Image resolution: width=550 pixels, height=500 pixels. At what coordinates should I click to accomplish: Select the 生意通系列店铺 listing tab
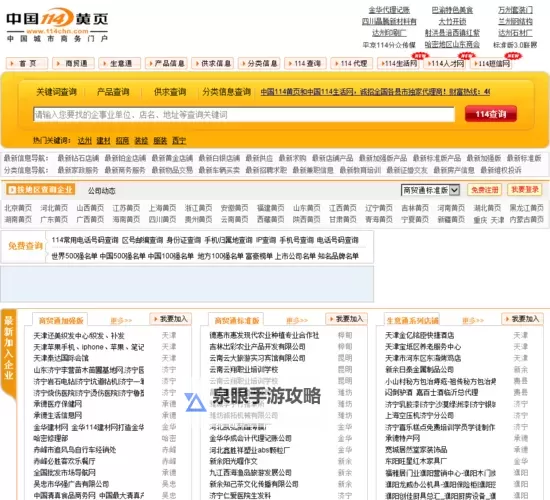412,320
